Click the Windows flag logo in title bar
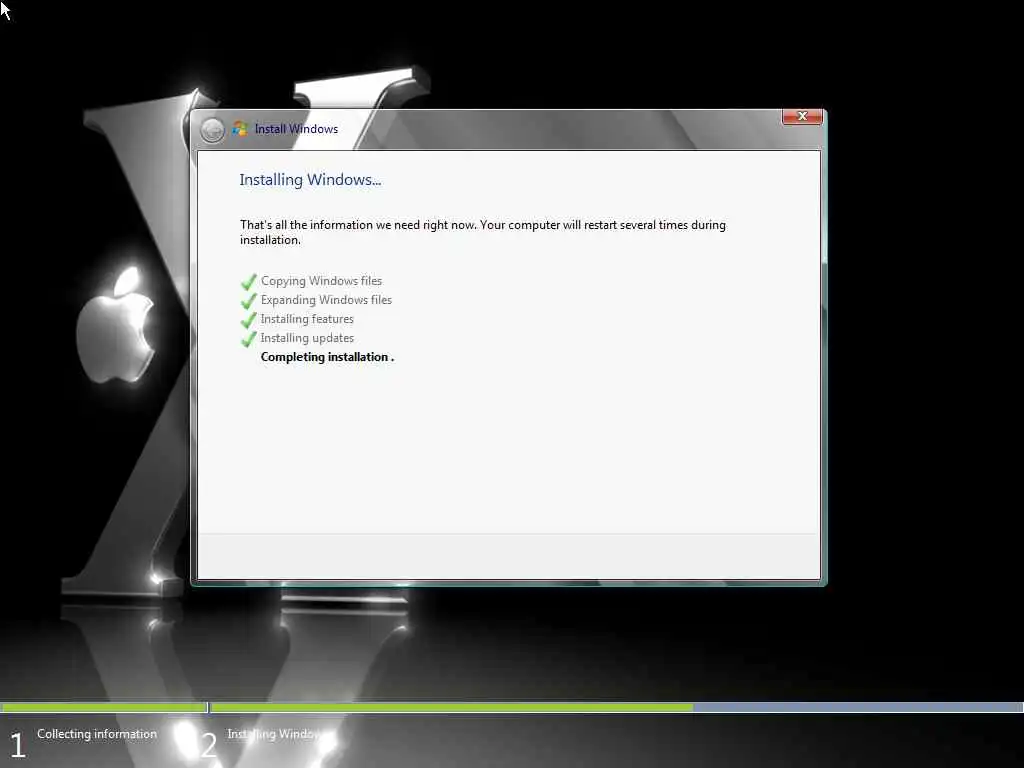1024x768 pixels. 240,129
